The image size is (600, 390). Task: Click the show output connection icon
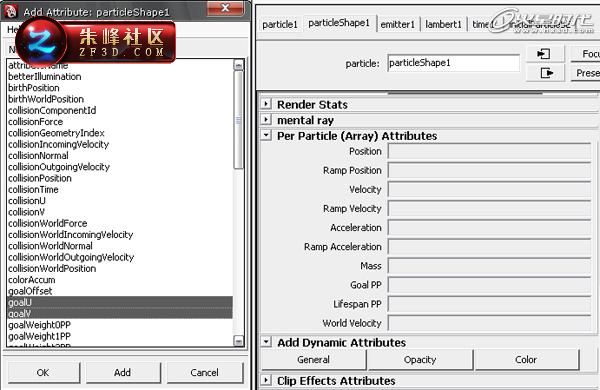[546, 72]
